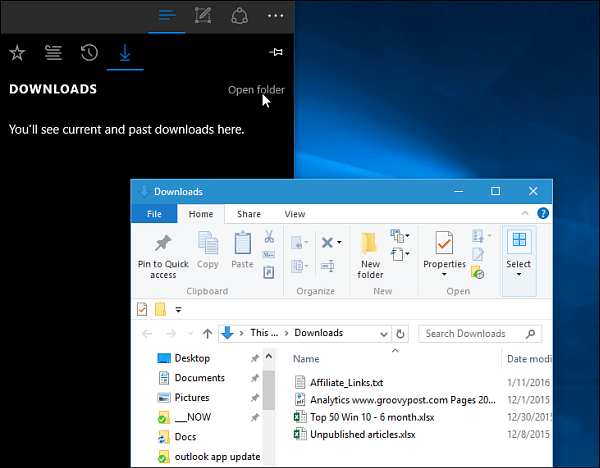The width and height of the screenshot is (600, 468).
Task: Select the View ribbon tab
Action: 295,214
